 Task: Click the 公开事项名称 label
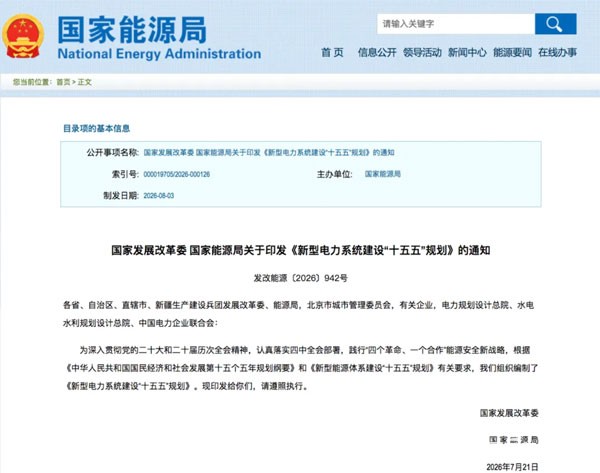[x=112, y=152]
